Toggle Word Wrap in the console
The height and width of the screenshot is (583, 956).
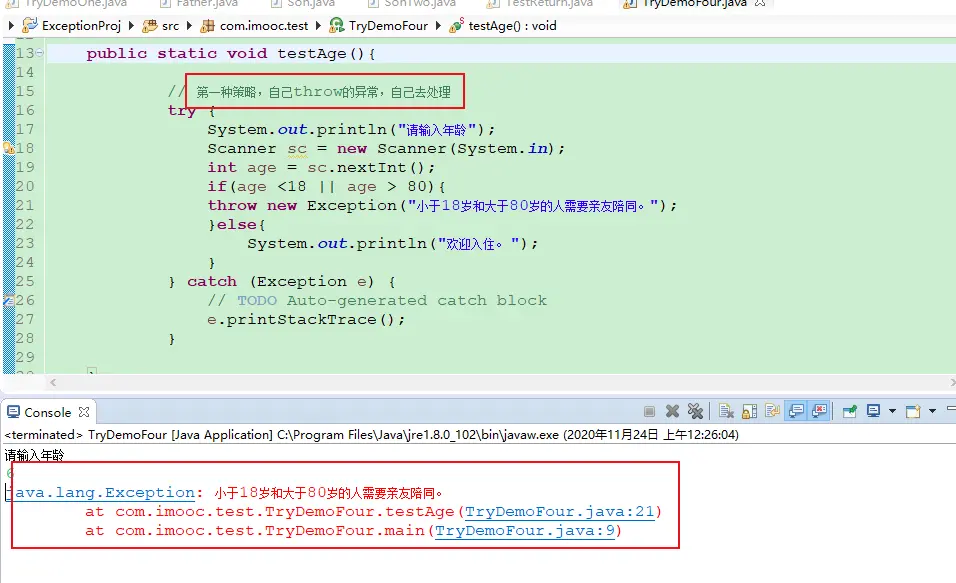pyautogui.click(x=773, y=411)
